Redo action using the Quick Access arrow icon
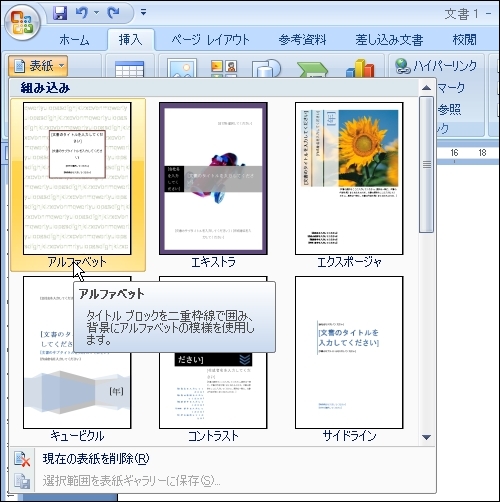The height and width of the screenshot is (502, 500). point(113,13)
